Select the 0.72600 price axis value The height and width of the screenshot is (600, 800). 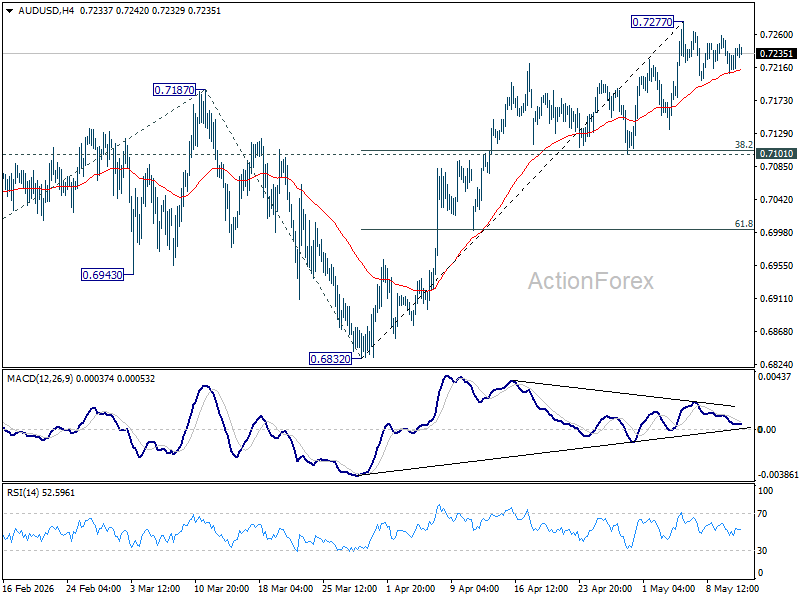click(777, 35)
